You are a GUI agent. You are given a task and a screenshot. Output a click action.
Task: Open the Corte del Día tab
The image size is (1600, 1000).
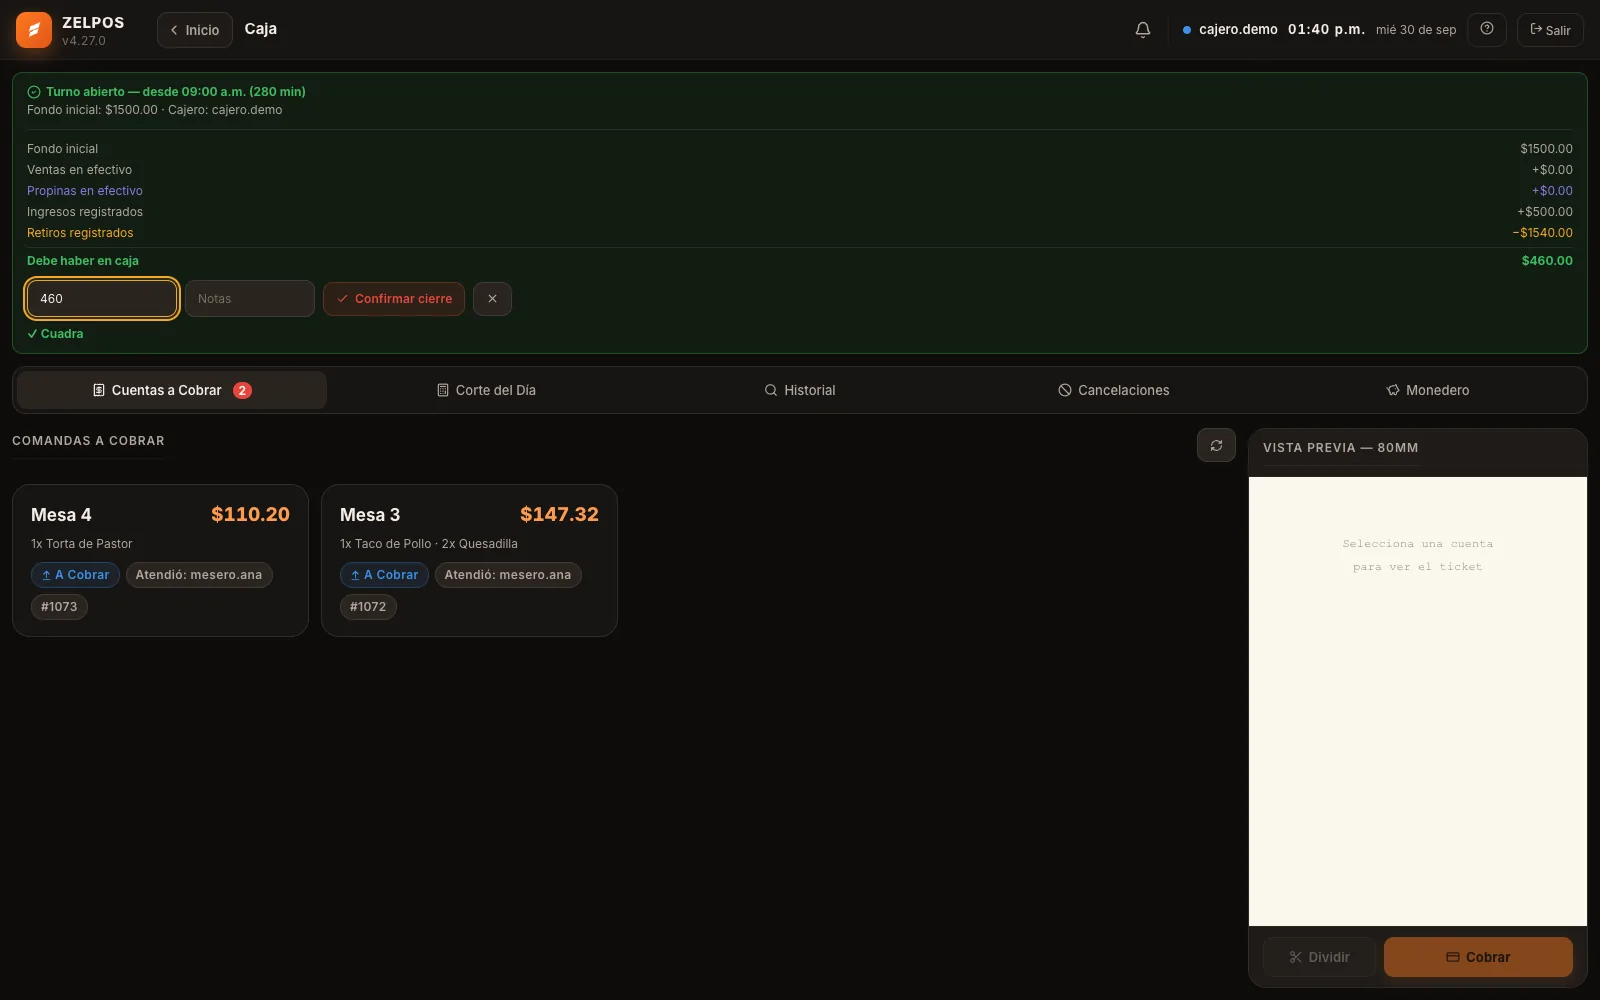point(486,390)
